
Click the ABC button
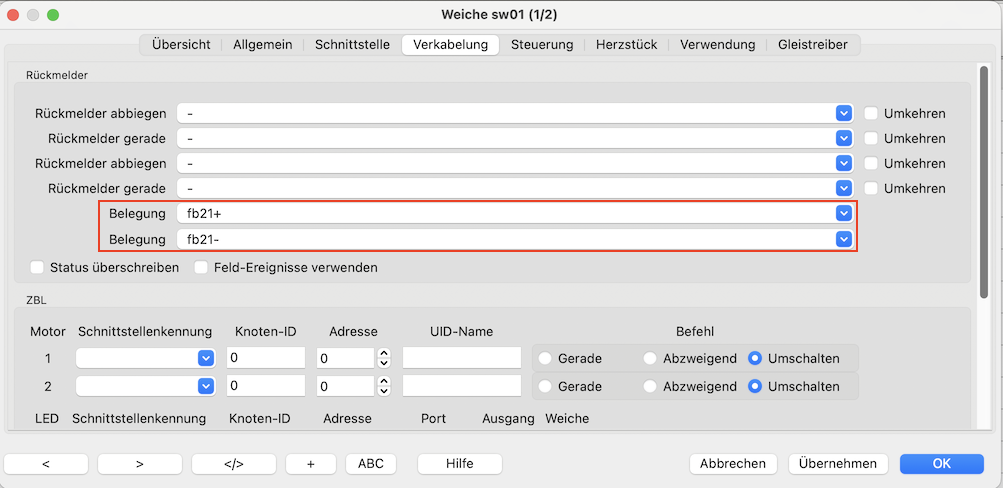click(371, 463)
